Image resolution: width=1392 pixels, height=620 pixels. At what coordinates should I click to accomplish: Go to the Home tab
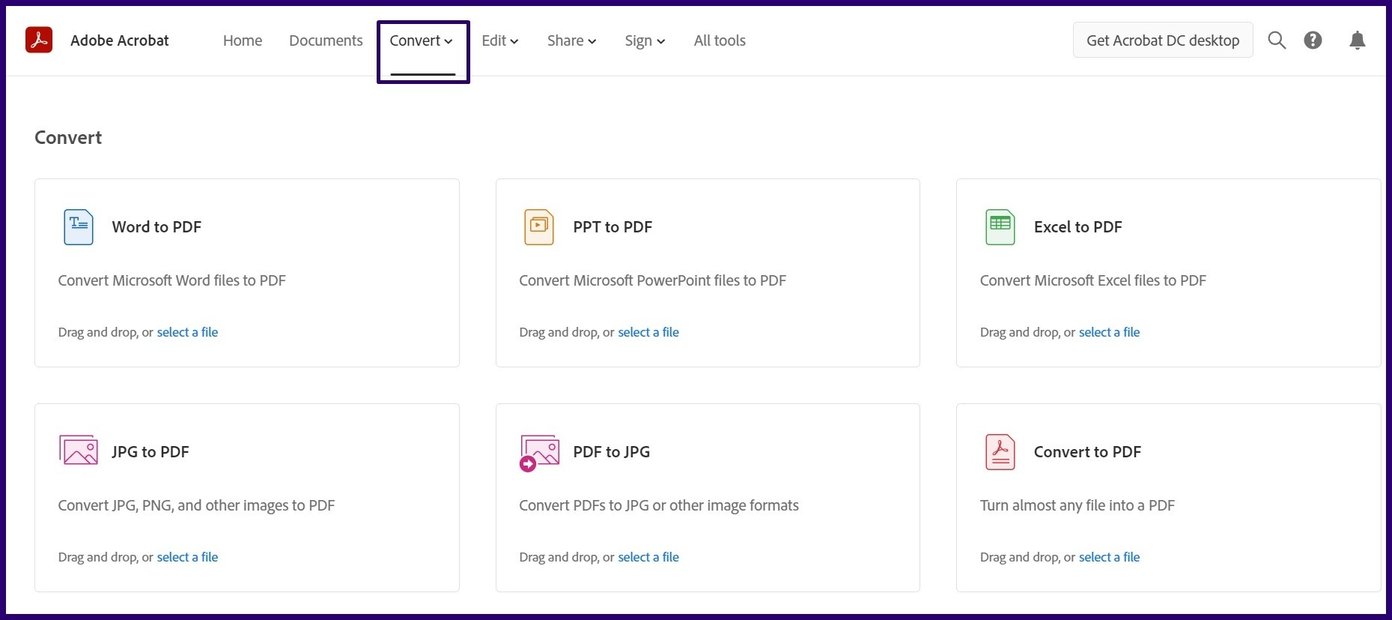coord(242,41)
